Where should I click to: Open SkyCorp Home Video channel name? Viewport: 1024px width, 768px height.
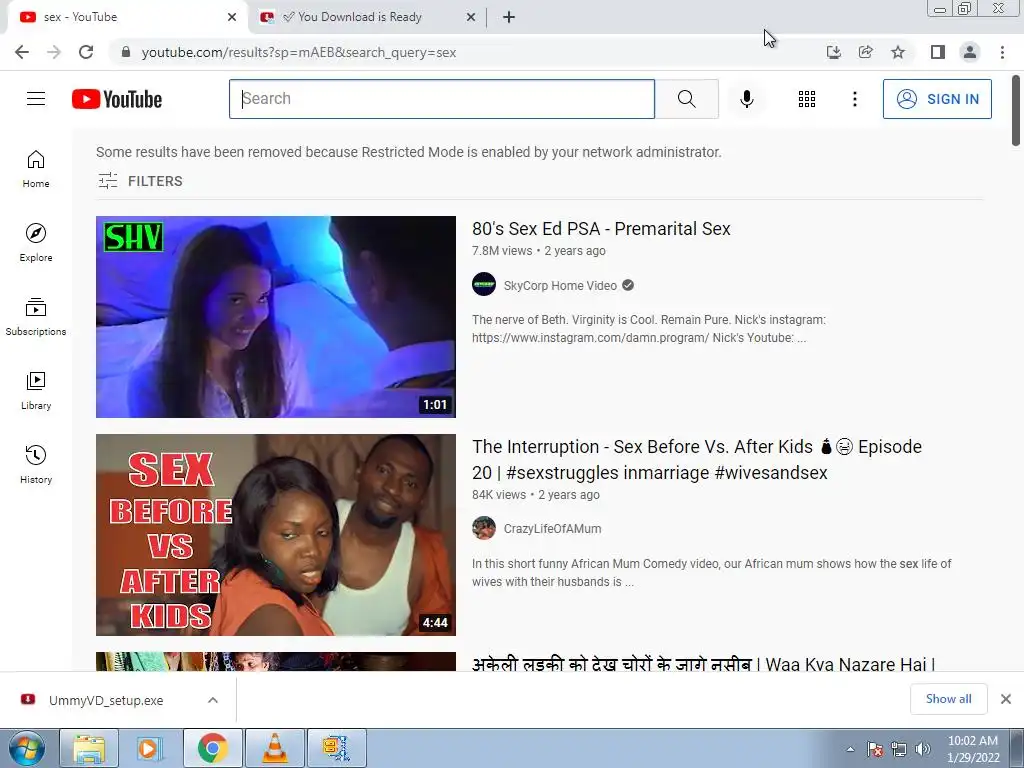560,285
